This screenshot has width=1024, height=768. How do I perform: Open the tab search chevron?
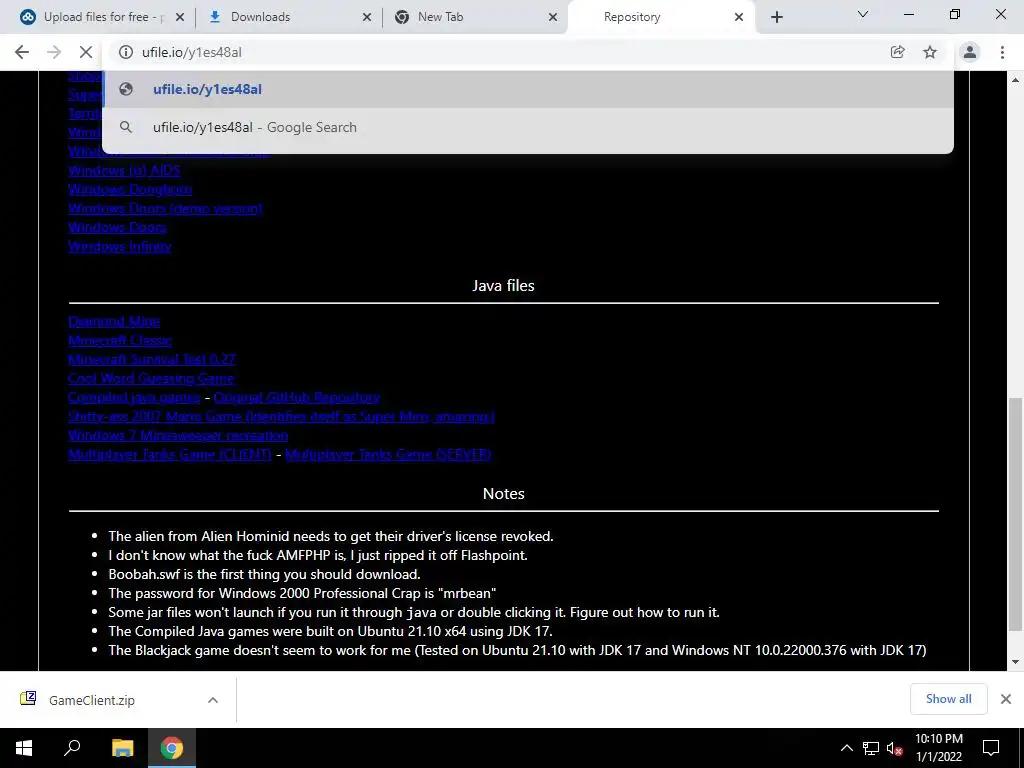pos(863,14)
